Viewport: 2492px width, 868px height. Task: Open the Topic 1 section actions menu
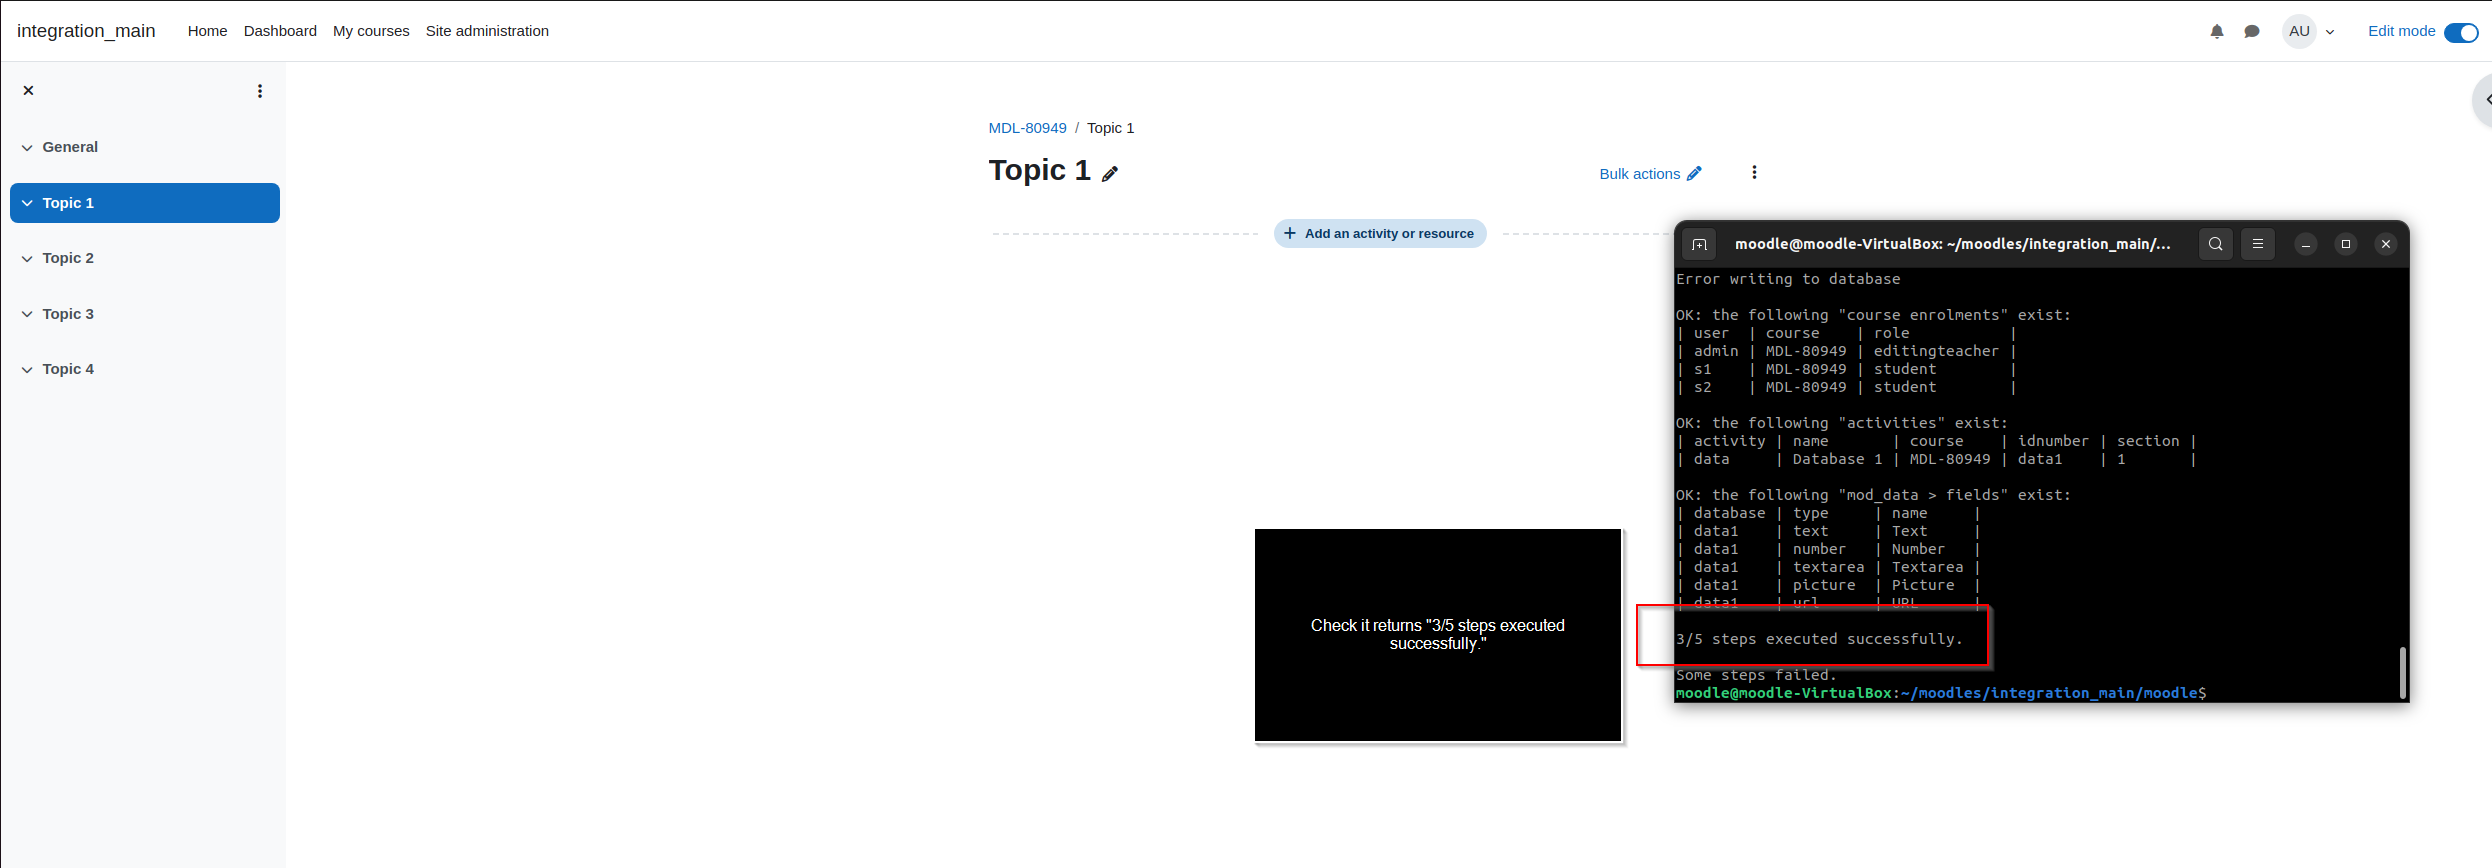coord(1754,172)
